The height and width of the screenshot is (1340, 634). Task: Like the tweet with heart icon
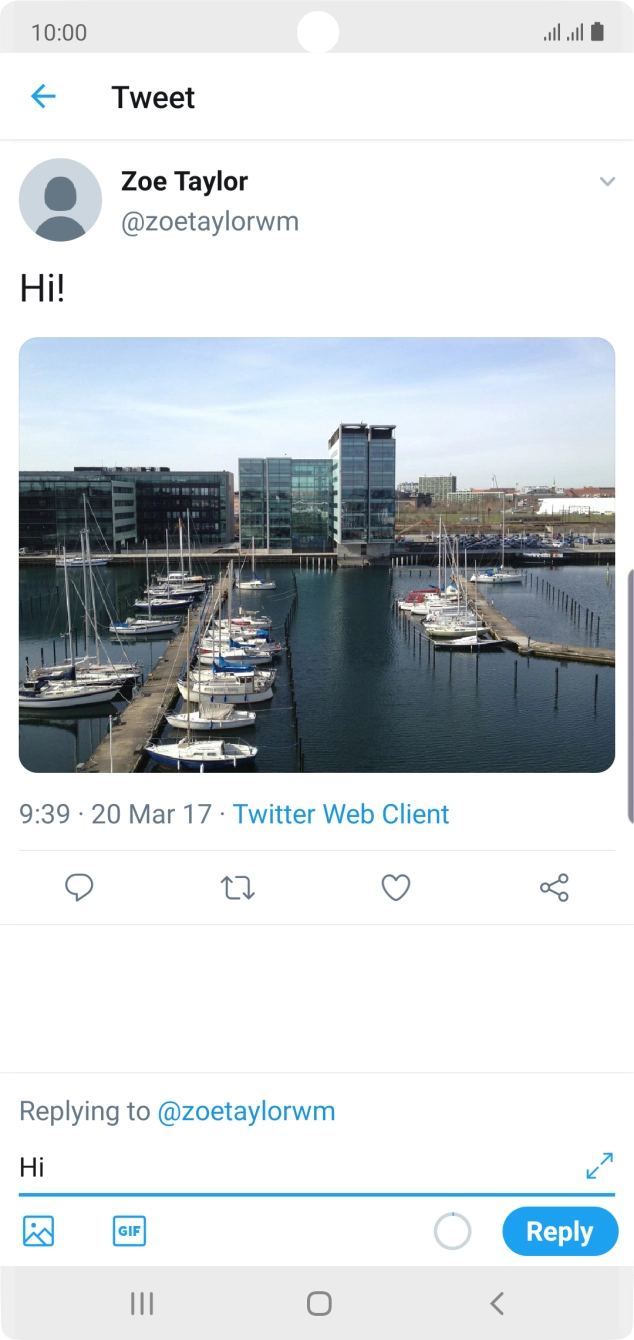click(x=396, y=887)
